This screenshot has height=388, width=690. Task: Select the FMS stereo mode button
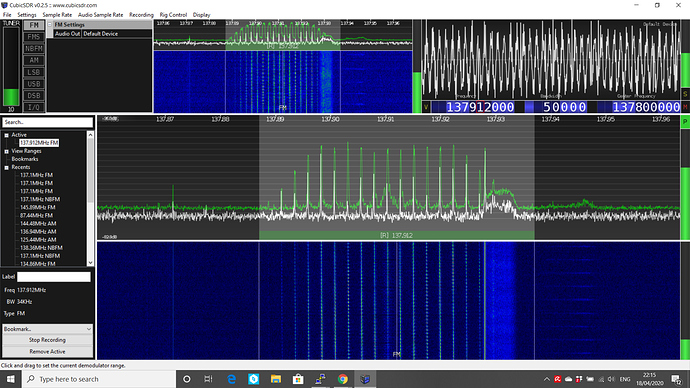[x=34, y=37]
